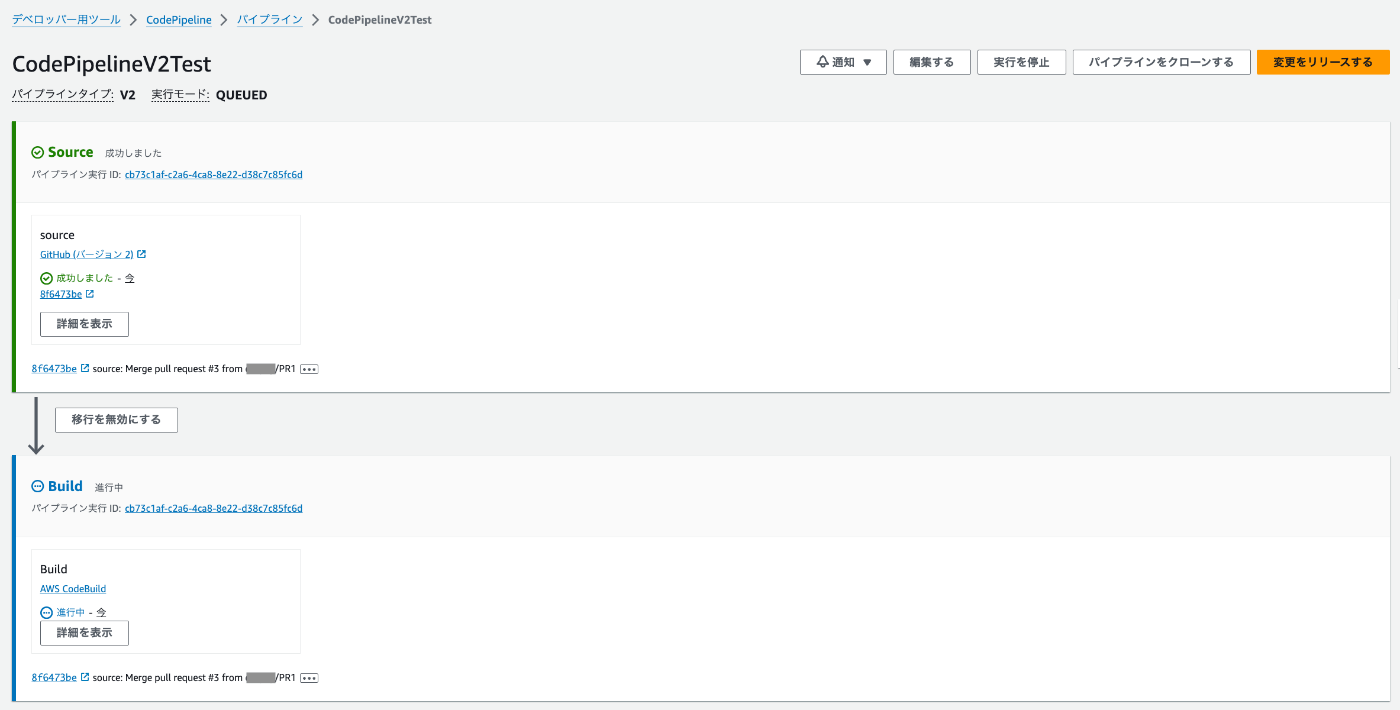This screenshot has height=710, width=1400.
Task: Click the CodePipelineV2Test page heading
Action: (112, 64)
